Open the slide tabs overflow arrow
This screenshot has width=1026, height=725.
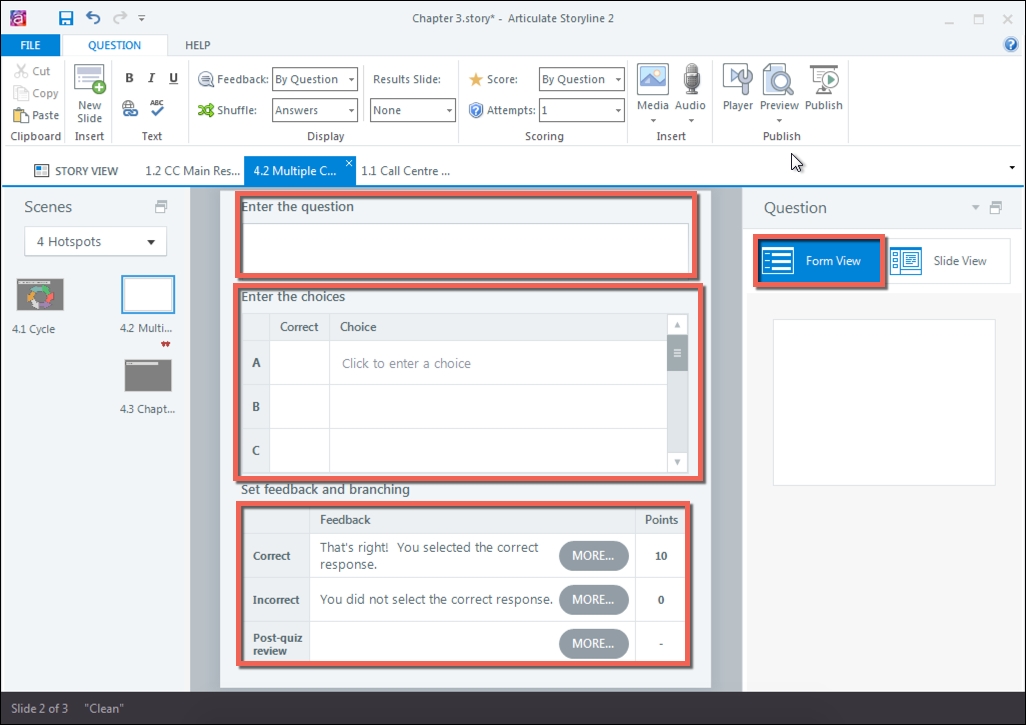1012,168
